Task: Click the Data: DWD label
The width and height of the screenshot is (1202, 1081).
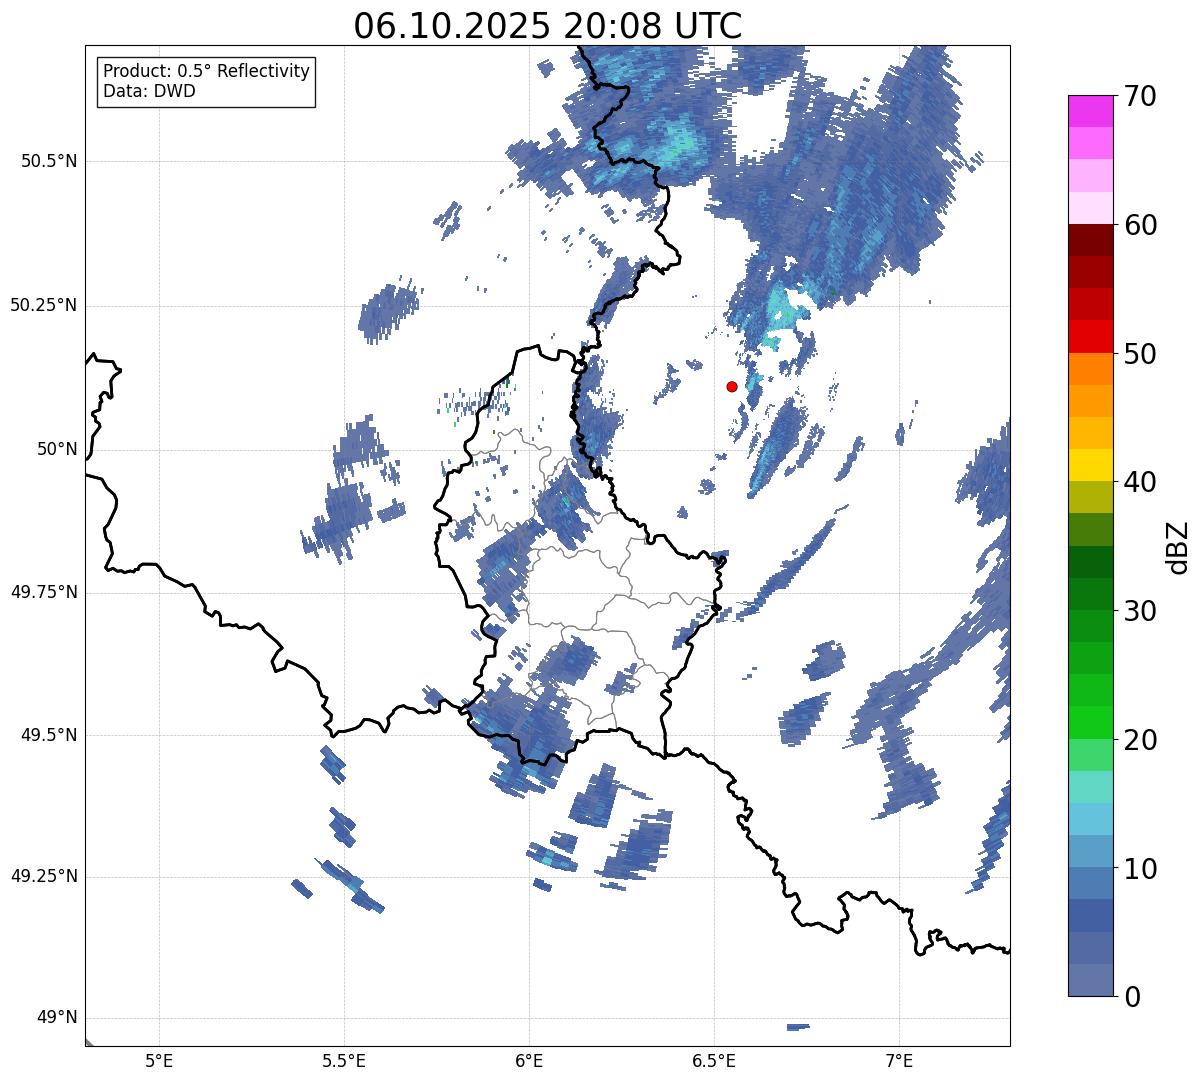Action: [149, 91]
